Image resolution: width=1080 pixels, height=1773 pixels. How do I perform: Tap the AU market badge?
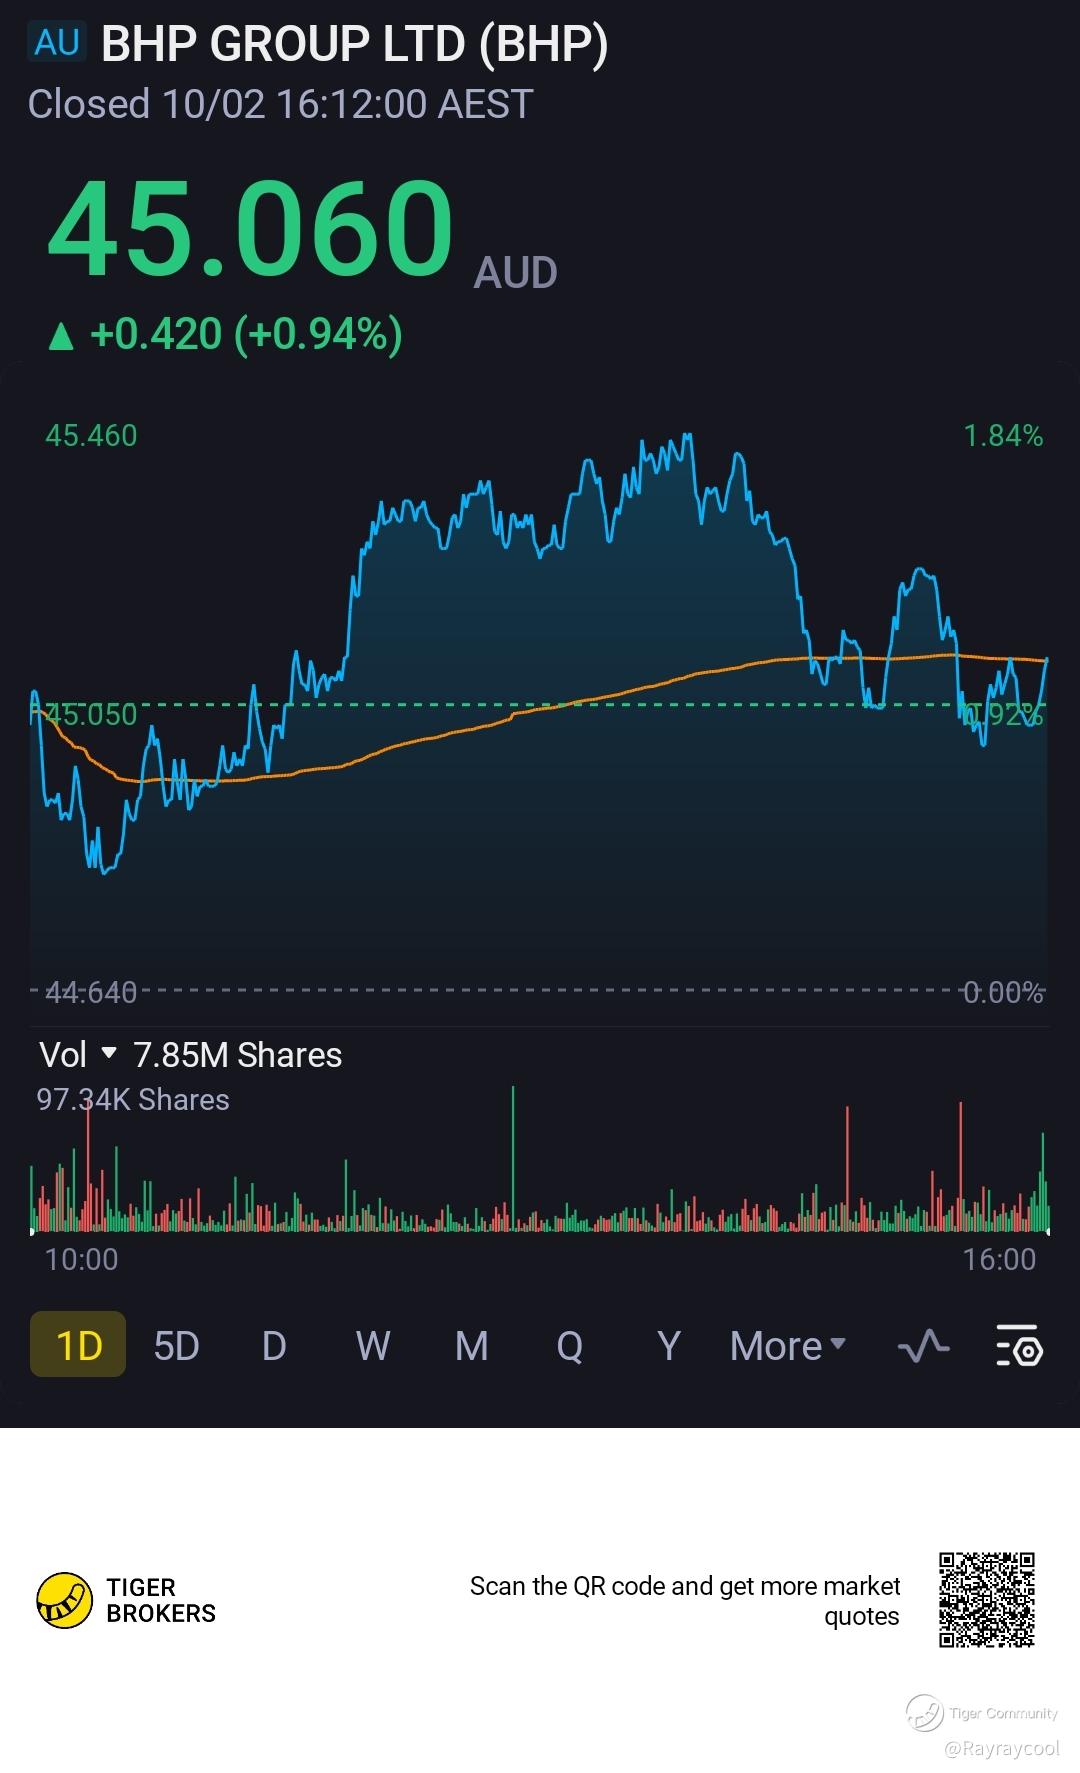57,43
